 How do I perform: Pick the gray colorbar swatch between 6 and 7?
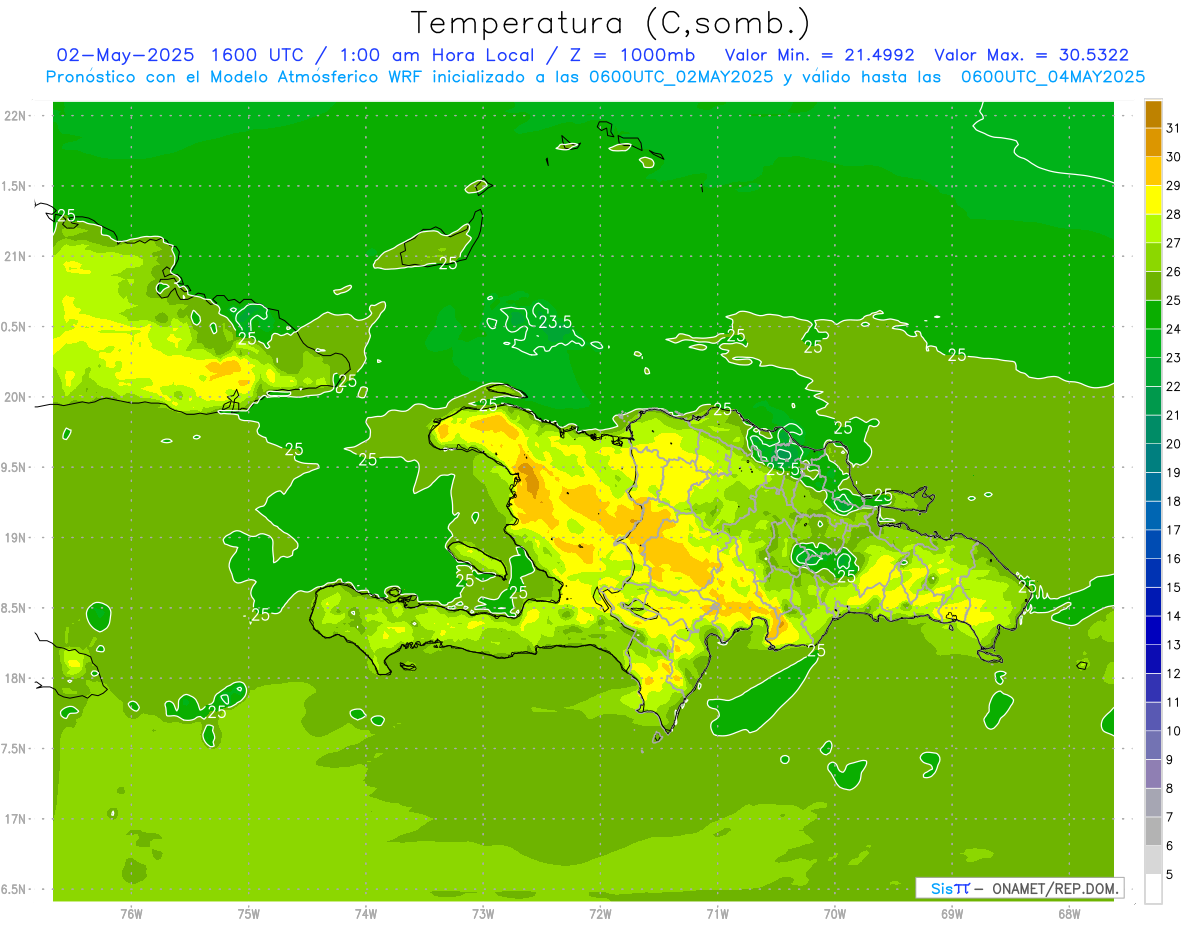click(x=1153, y=831)
